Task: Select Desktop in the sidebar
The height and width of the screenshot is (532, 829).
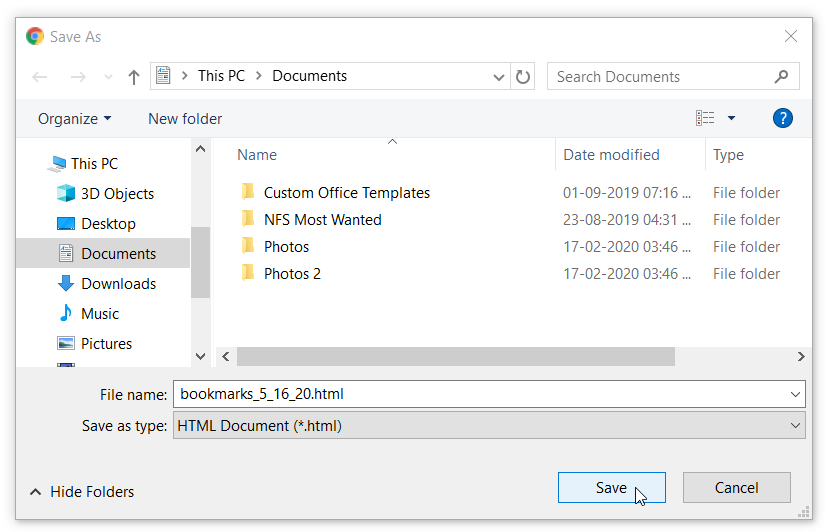Action: [x=108, y=224]
